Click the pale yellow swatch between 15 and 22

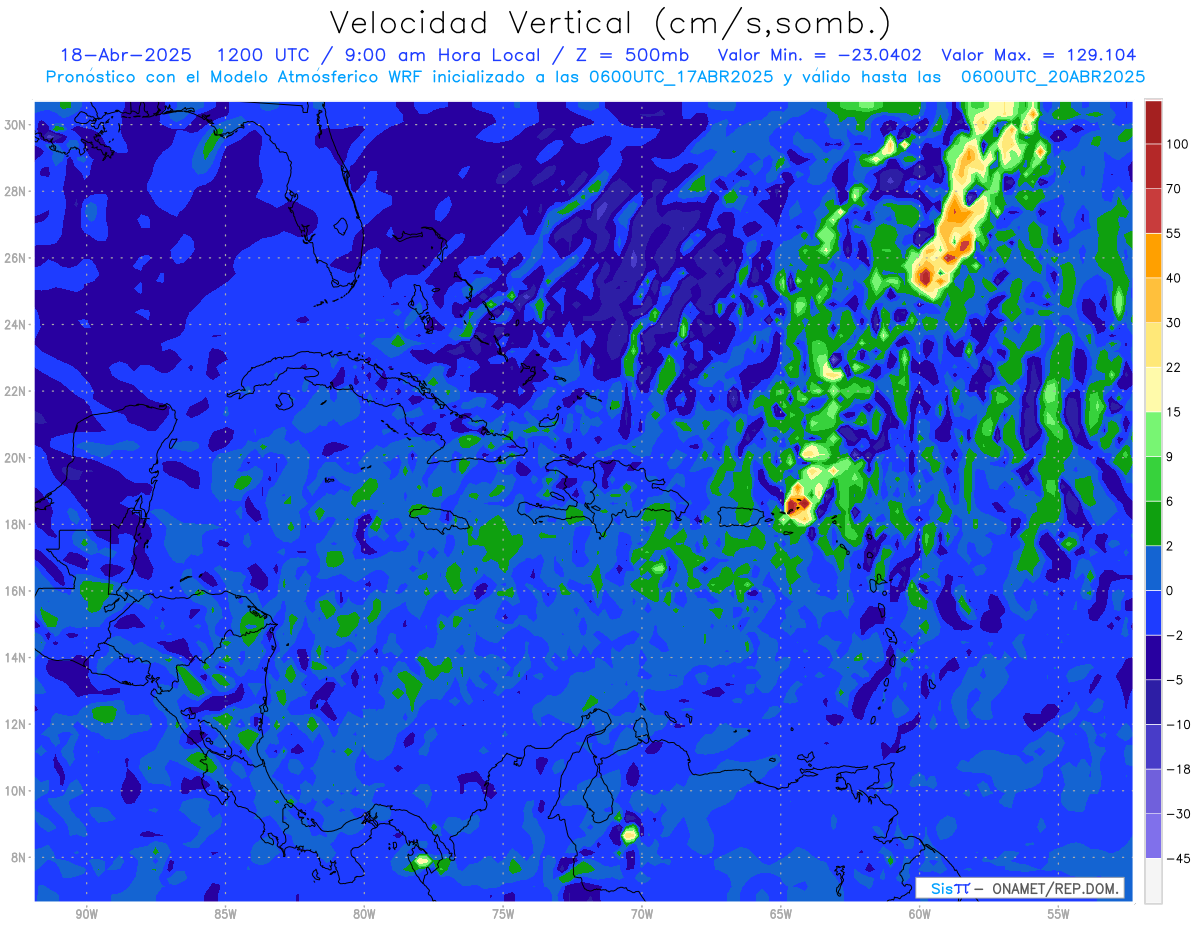tap(1153, 388)
